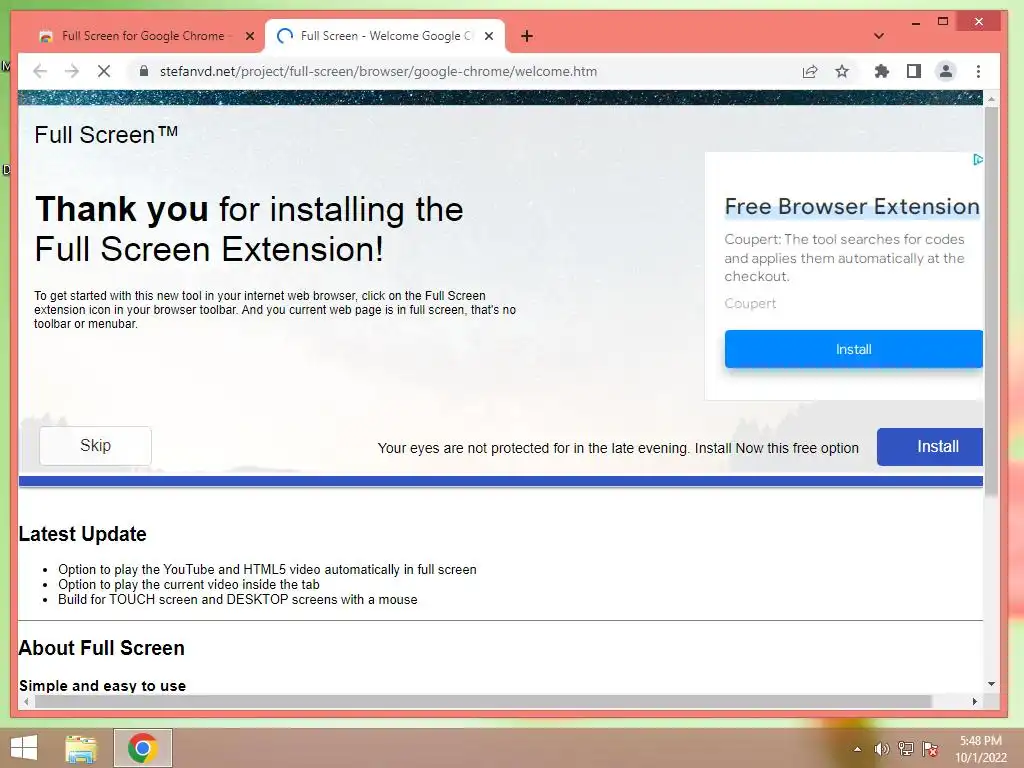1024x768 pixels.
Task: Click the horizontal scrollbar thumb
Action: [483, 701]
